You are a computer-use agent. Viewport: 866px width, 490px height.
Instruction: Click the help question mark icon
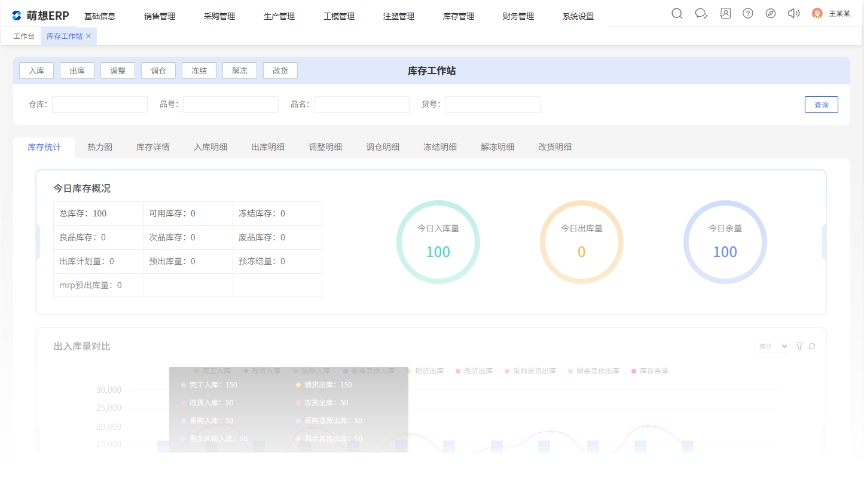click(x=748, y=14)
